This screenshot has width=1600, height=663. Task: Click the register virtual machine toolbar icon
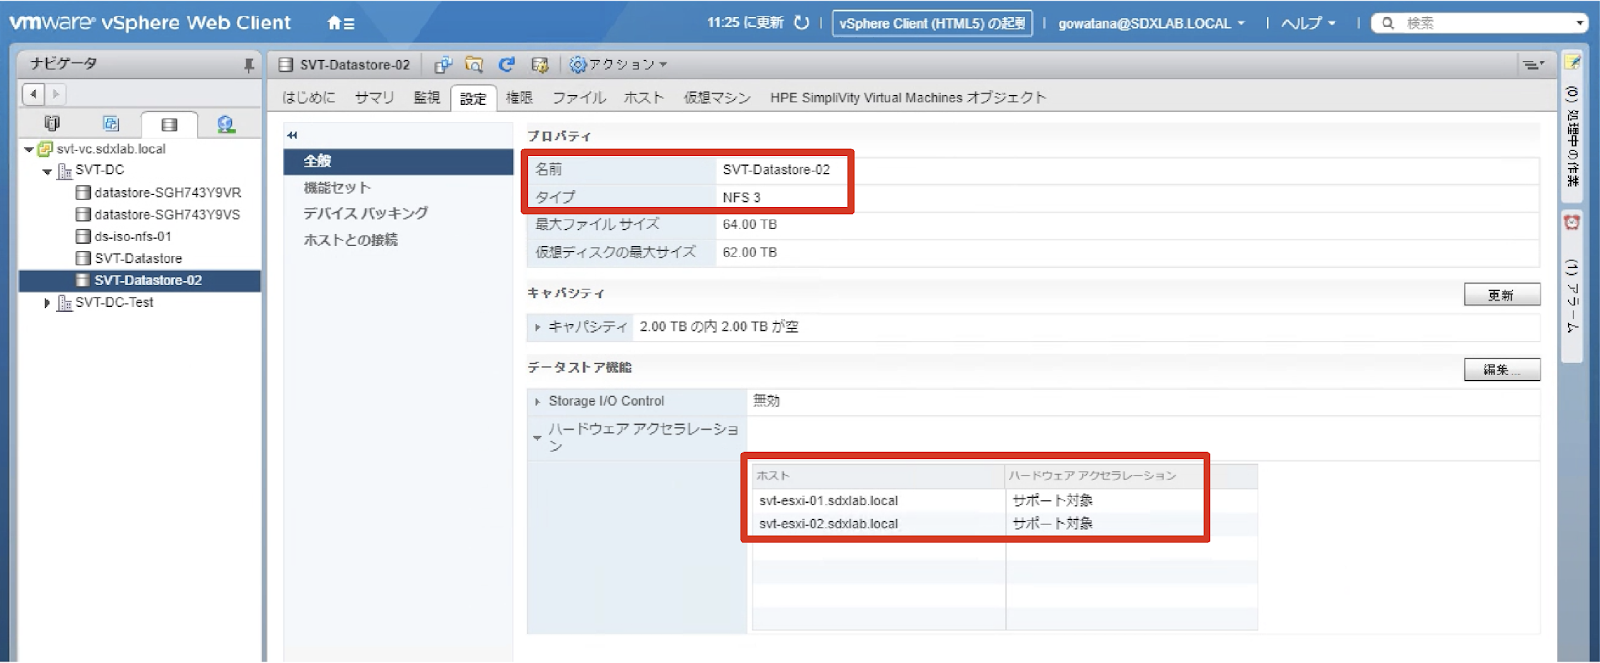[x=443, y=65]
